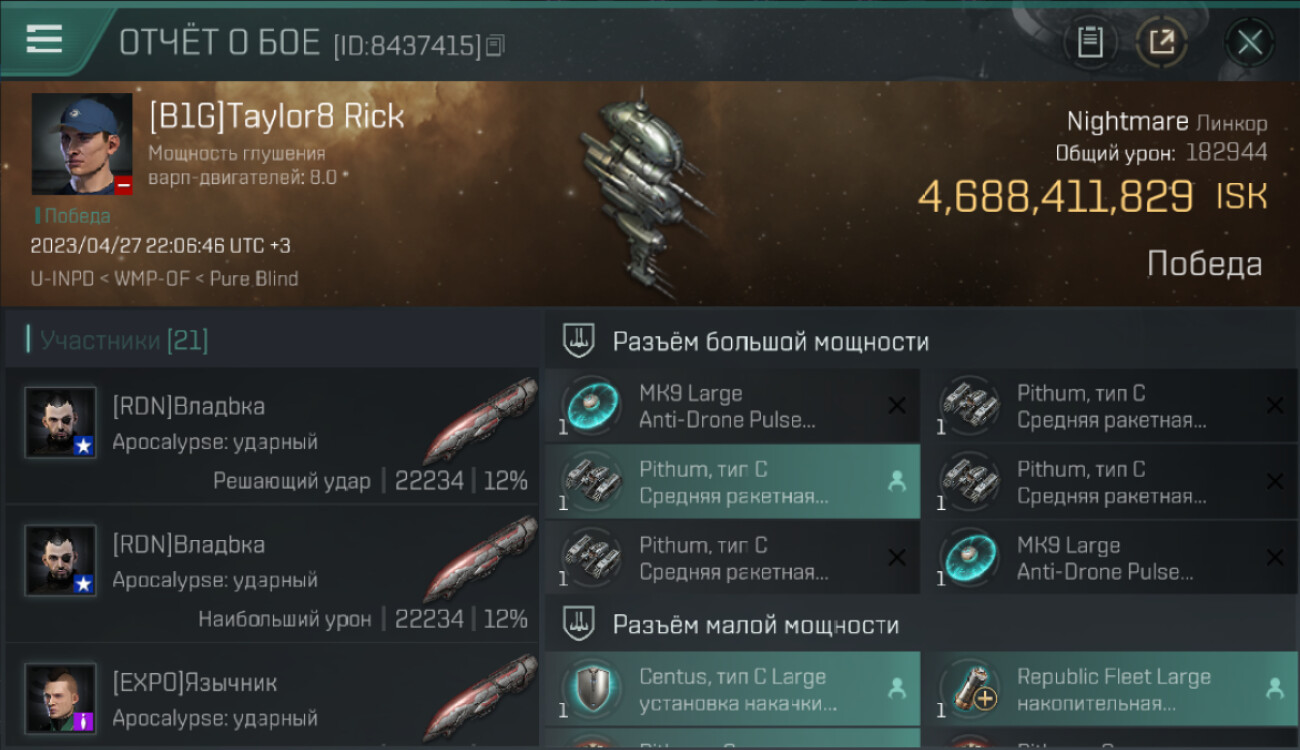This screenshot has height=750, width=1300.
Task: Close the battle report window
Action: (x=1250, y=42)
